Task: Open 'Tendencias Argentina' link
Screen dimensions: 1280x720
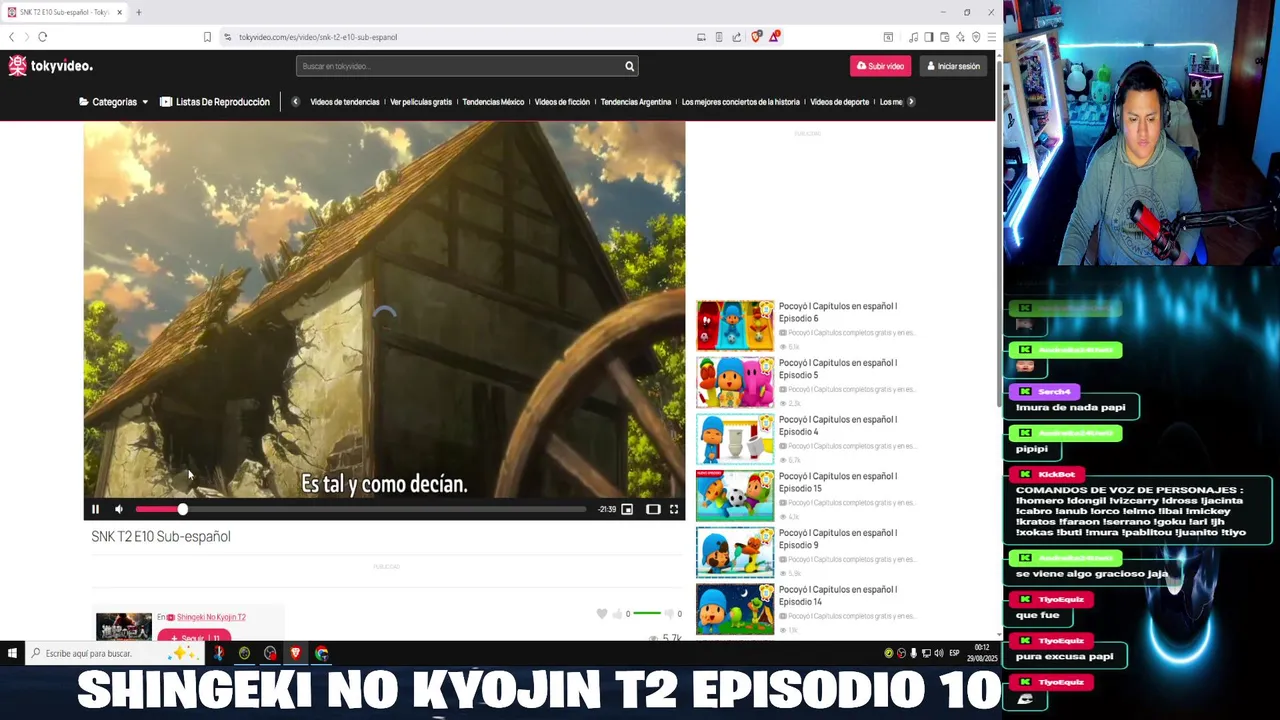Action: point(636,102)
